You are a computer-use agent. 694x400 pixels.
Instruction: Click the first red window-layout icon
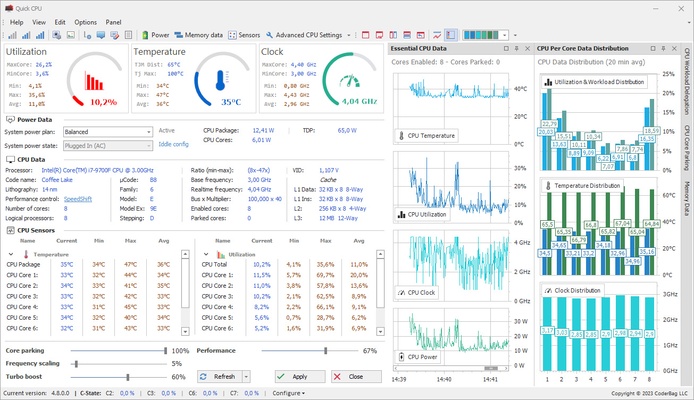click(x=366, y=35)
